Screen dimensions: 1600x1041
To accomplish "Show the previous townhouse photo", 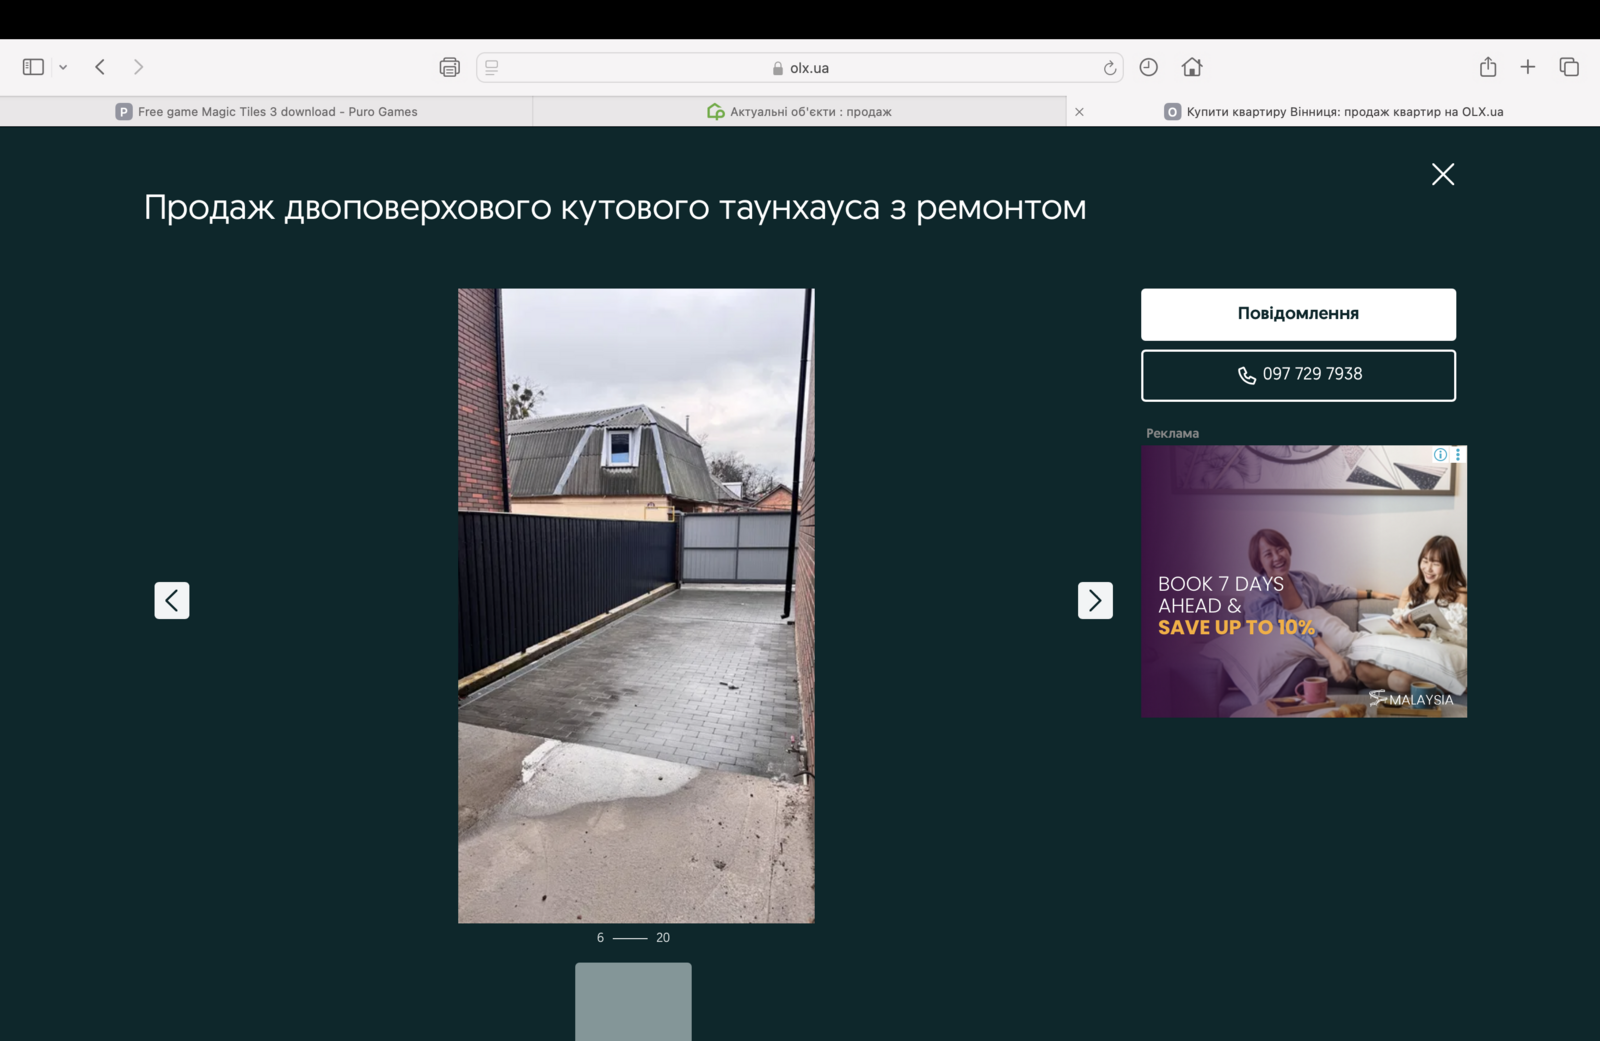I will [x=172, y=600].
